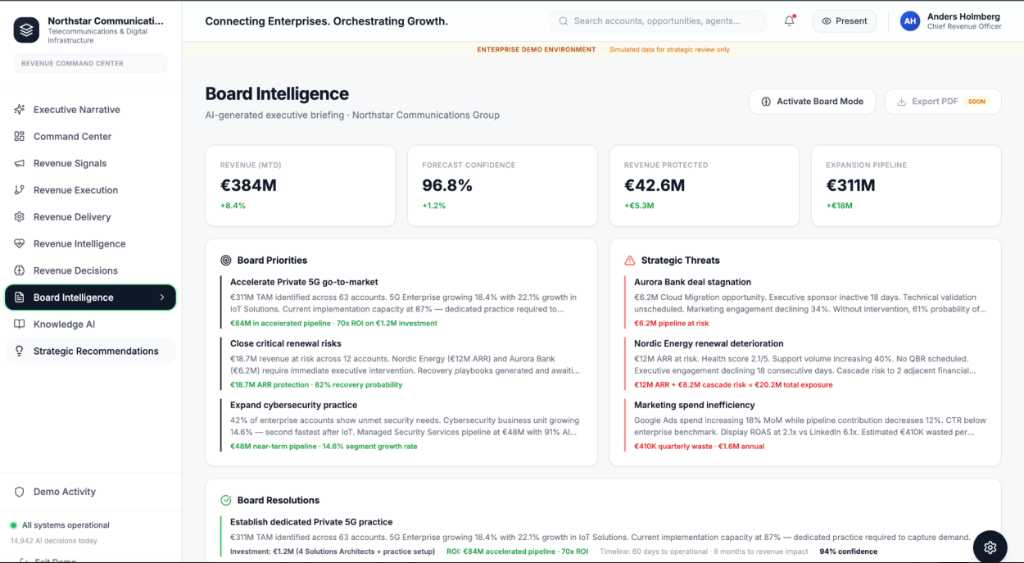Select the Revenue (MTD) €384M card
Image resolution: width=1024 pixels, height=563 pixels.
click(x=300, y=186)
